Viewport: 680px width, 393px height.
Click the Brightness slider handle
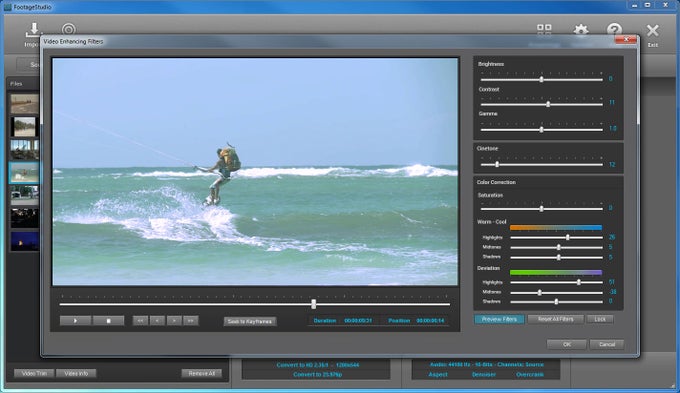(x=541, y=79)
